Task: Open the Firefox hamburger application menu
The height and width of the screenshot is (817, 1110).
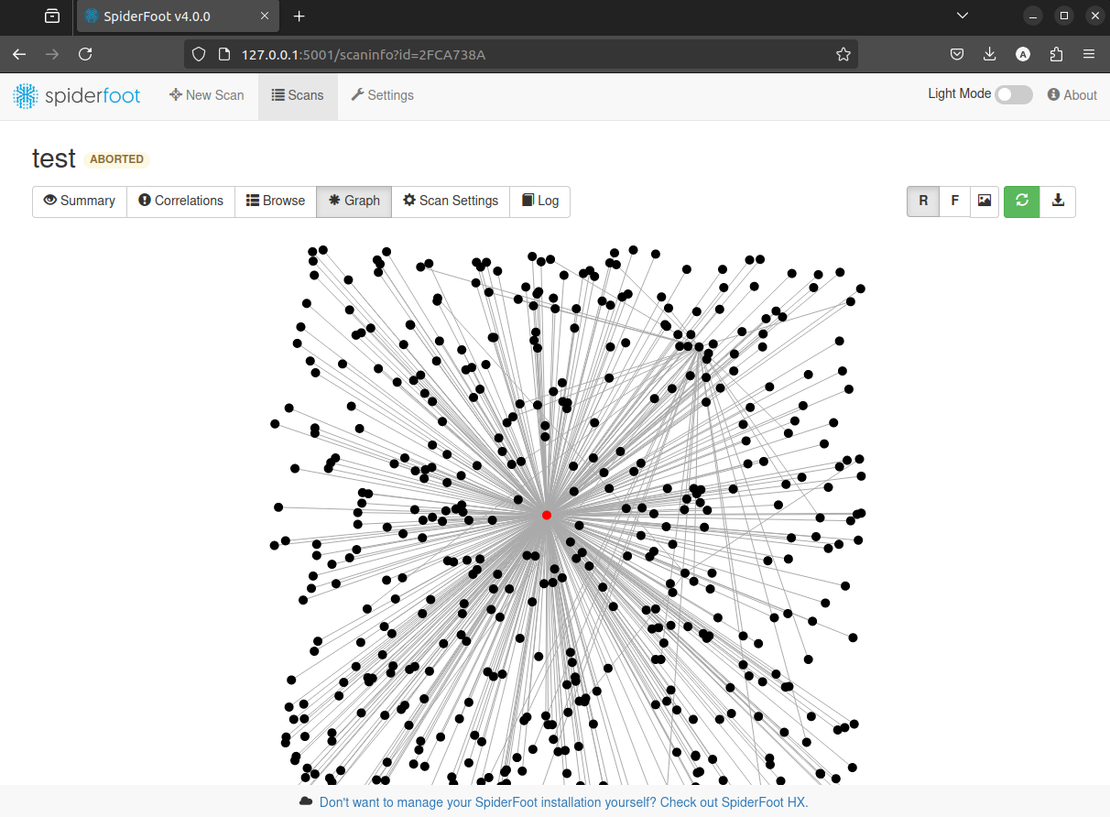Action: coord(1089,55)
